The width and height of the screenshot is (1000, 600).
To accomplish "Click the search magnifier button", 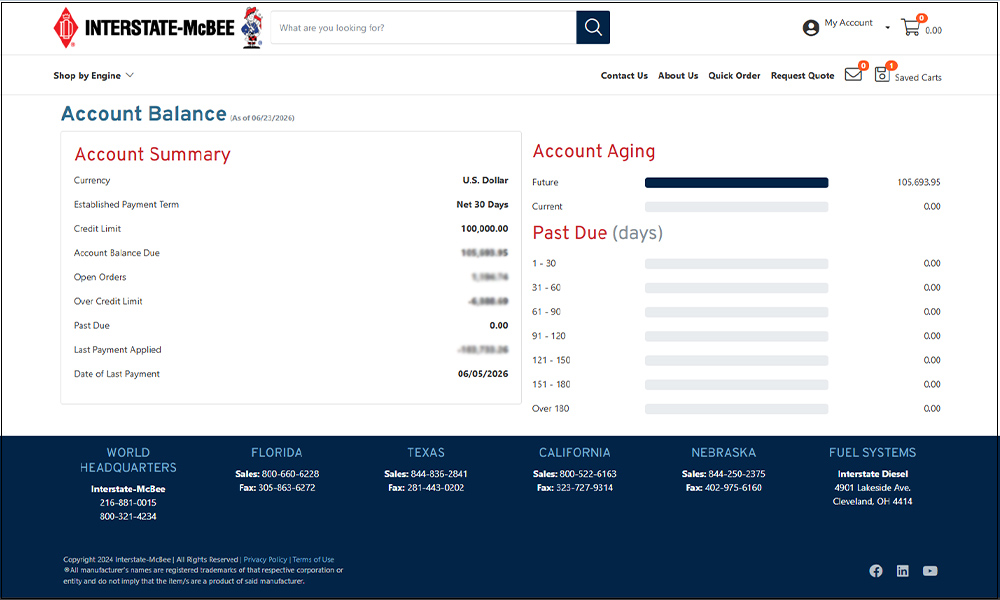I will 592,27.
